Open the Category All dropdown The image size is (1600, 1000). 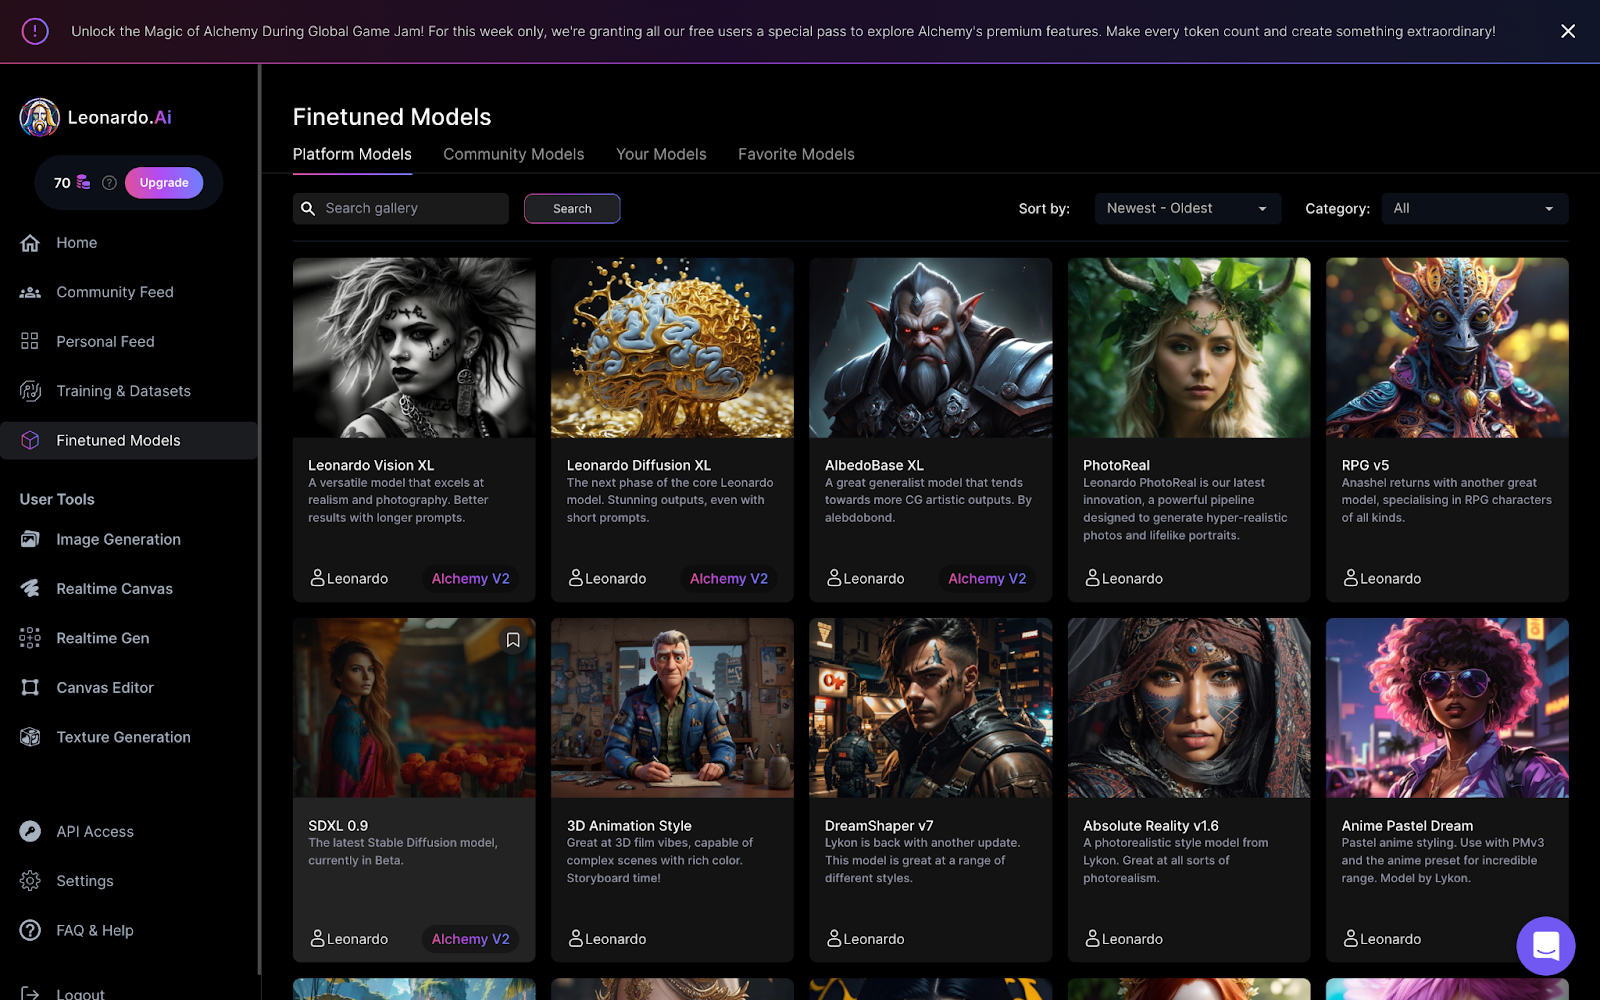pyautogui.click(x=1475, y=208)
